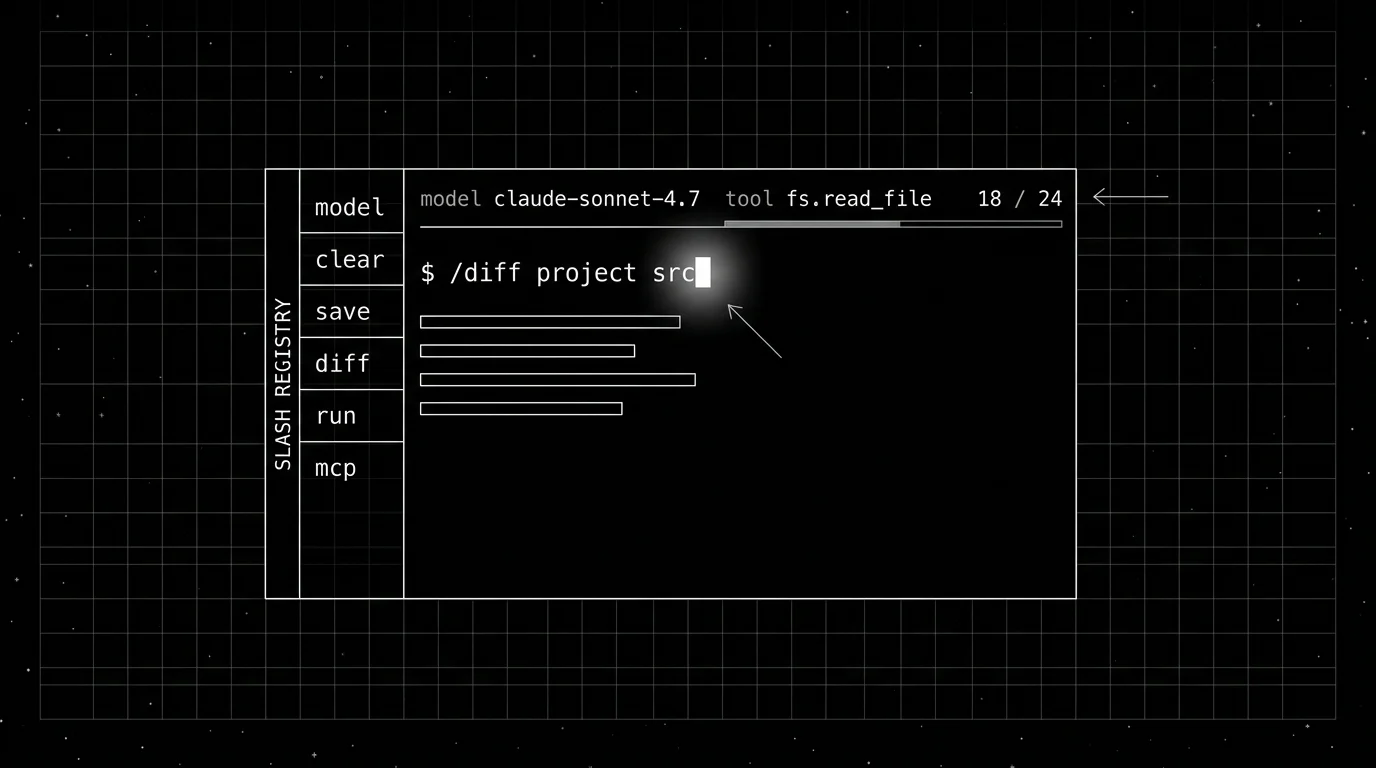Click the third, longest output placeholder bar
Image resolution: width=1376 pixels, height=768 pixels.
point(557,380)
